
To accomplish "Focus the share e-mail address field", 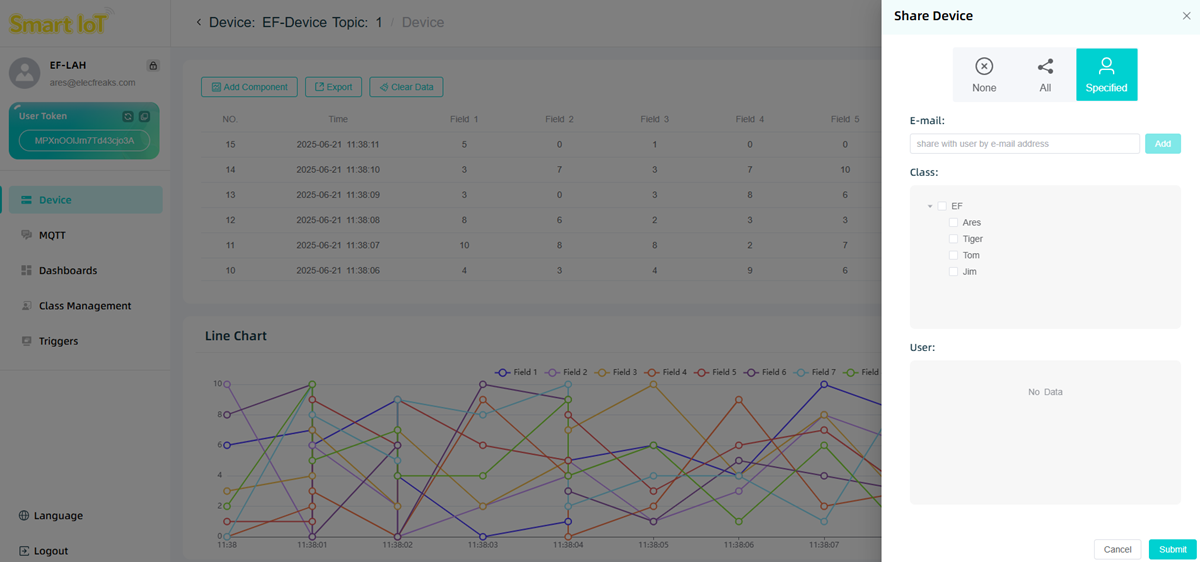I will pos(1024,144).
